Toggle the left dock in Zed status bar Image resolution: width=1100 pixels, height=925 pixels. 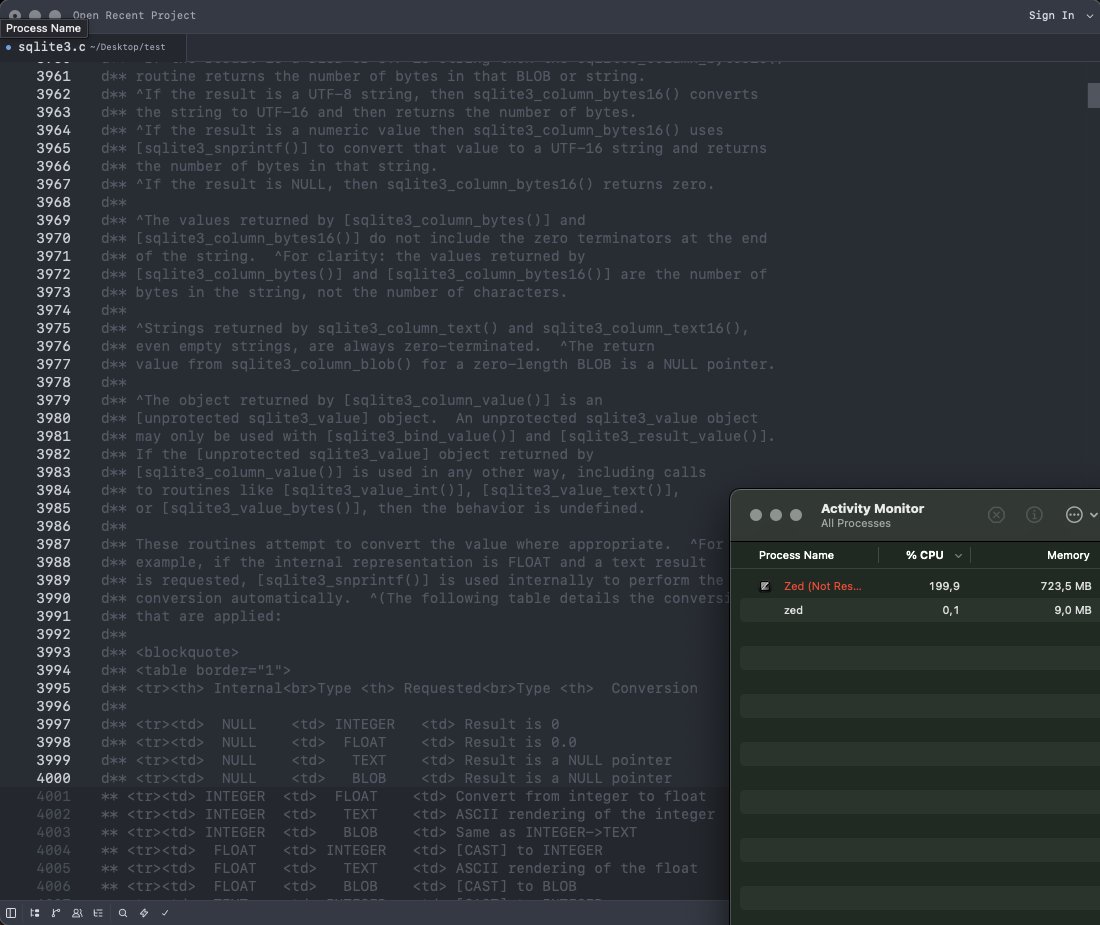point(11,912)
